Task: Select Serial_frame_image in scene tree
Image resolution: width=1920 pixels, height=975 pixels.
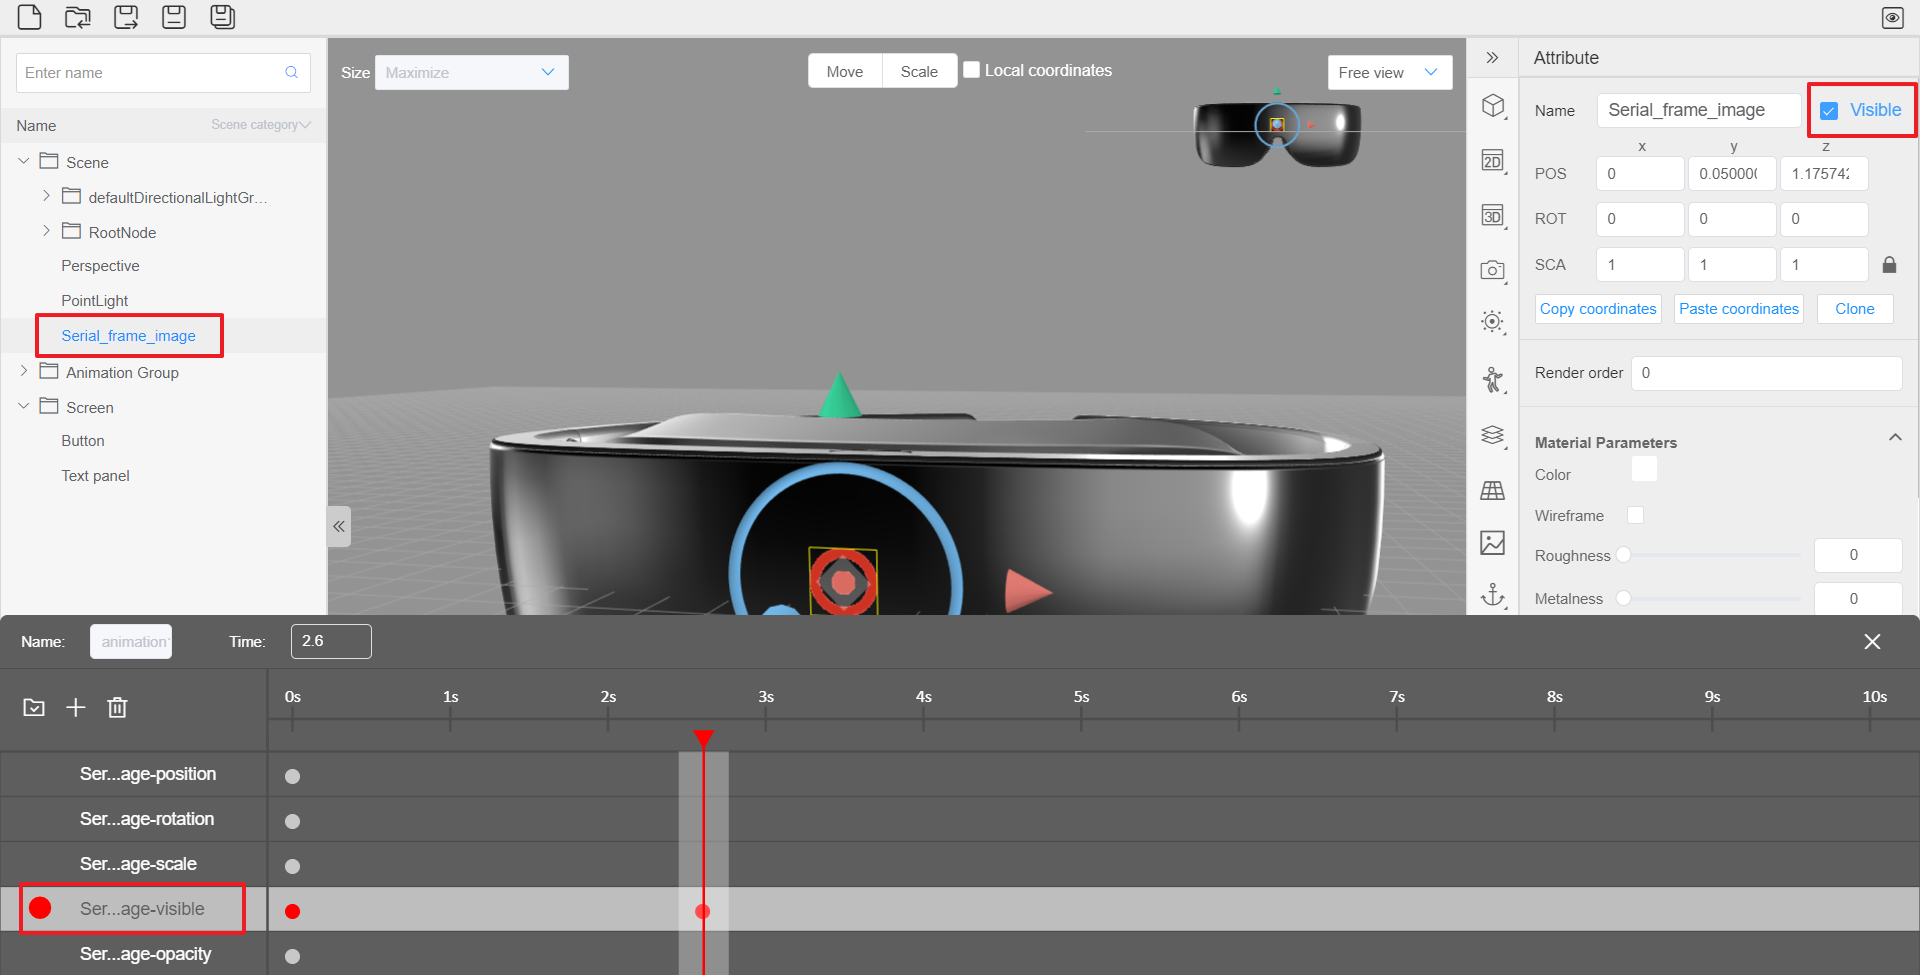Action: click(x=128, y=336)
